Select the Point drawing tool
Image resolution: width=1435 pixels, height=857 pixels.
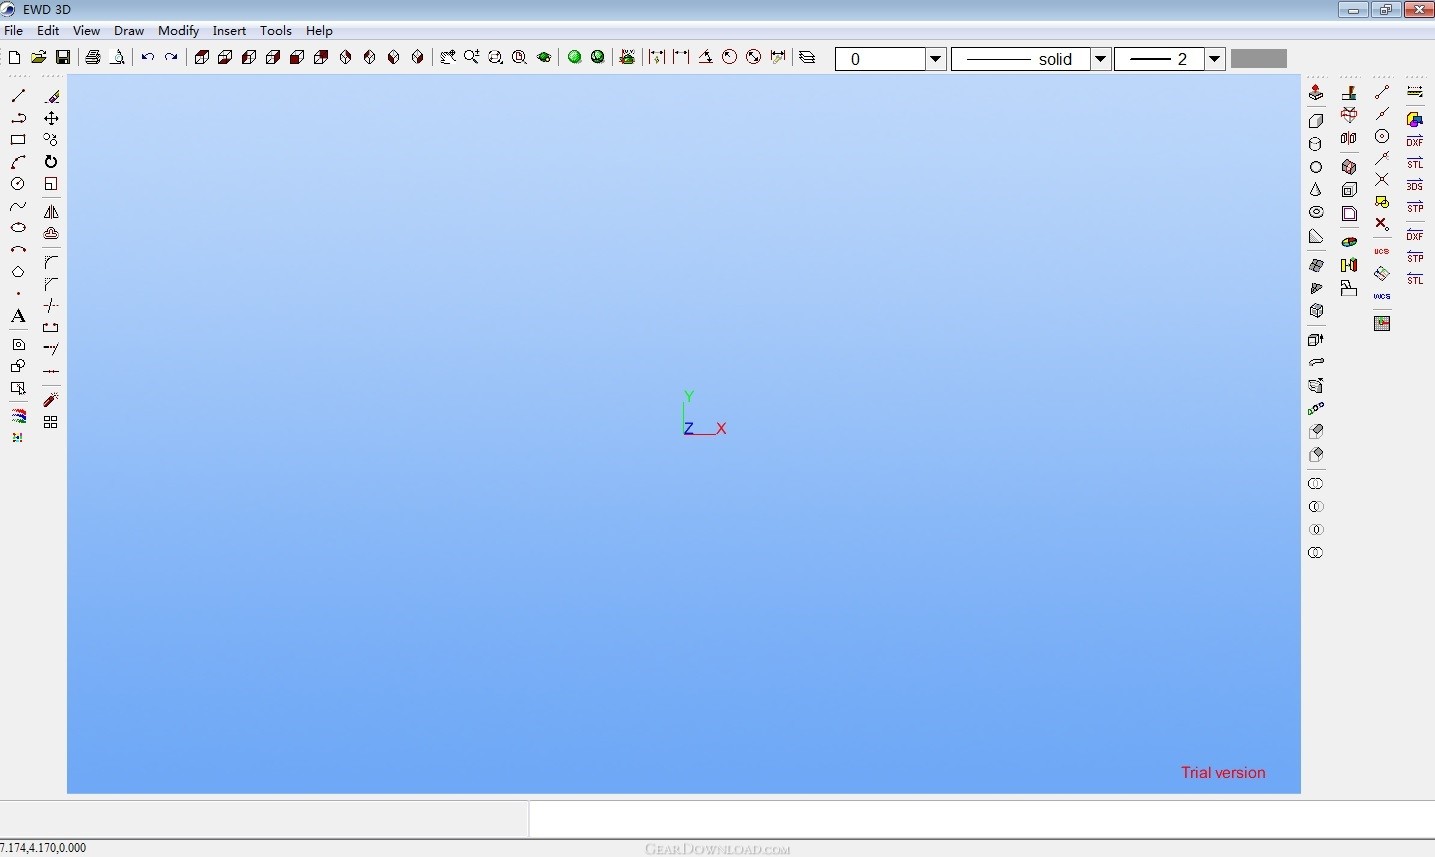18,294
